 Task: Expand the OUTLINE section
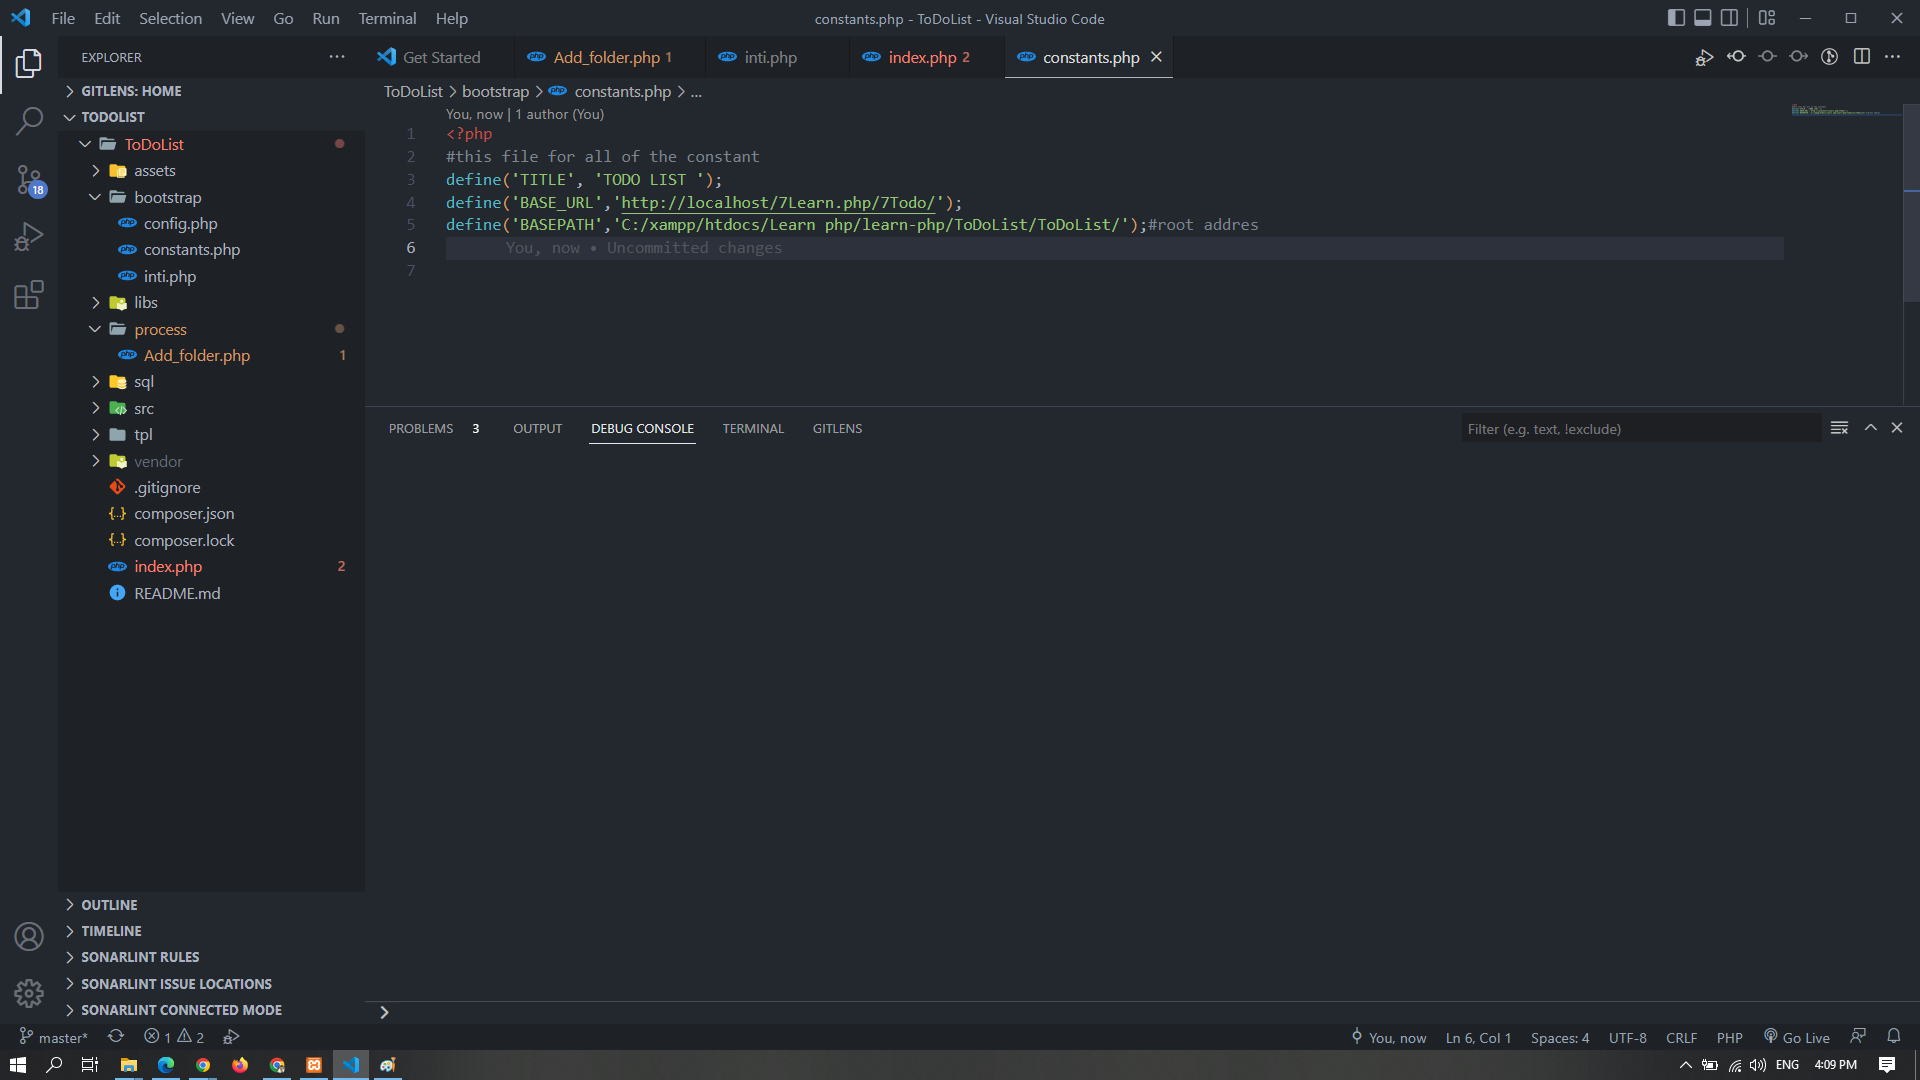(x=211, y=904)
